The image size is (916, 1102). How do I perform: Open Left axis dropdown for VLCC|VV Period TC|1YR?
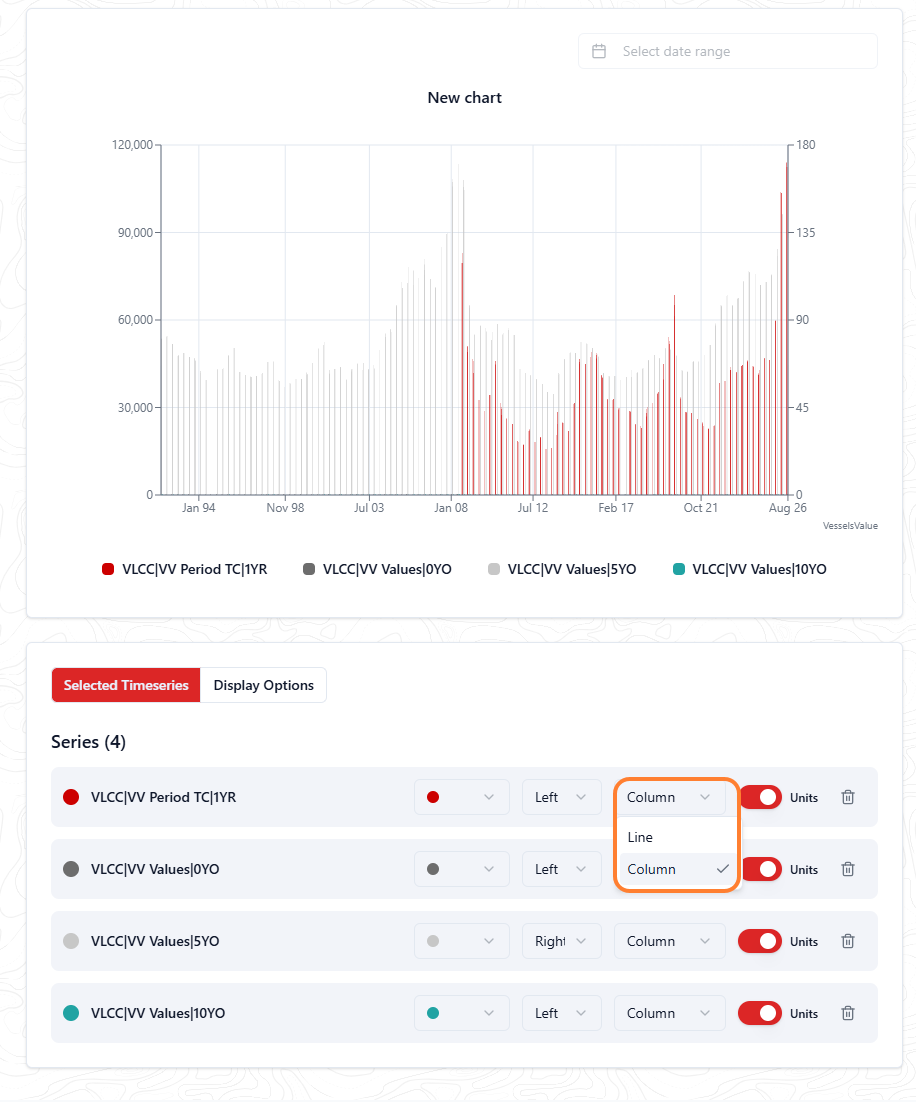click(x=562, y=797)
